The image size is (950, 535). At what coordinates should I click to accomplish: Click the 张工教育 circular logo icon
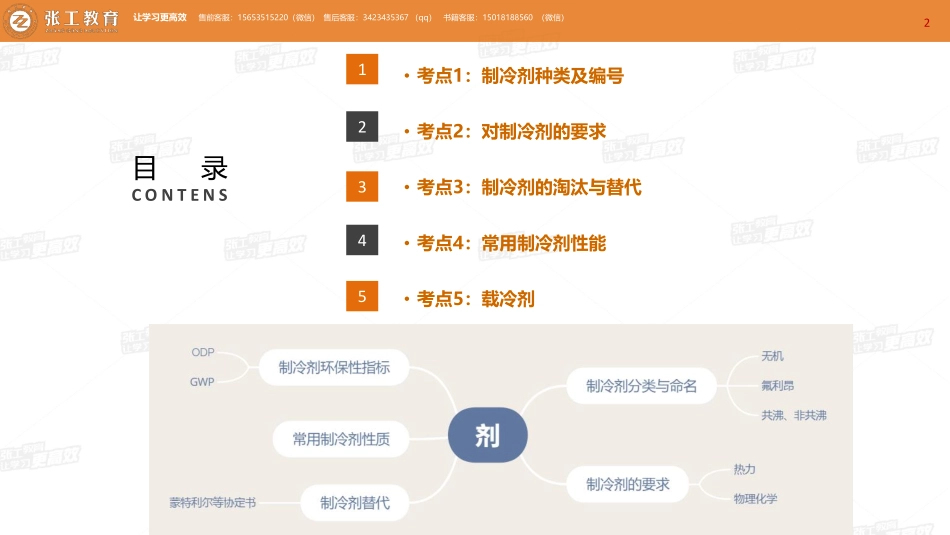click(20, 21)
